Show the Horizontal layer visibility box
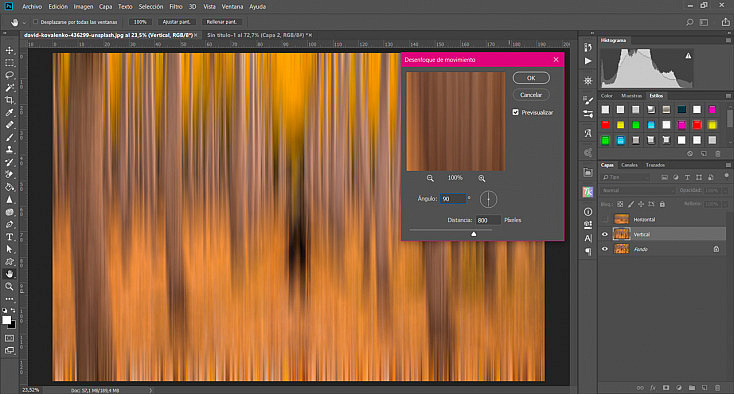The width and height of the screenshot is (734, 394). click(605, 219)
